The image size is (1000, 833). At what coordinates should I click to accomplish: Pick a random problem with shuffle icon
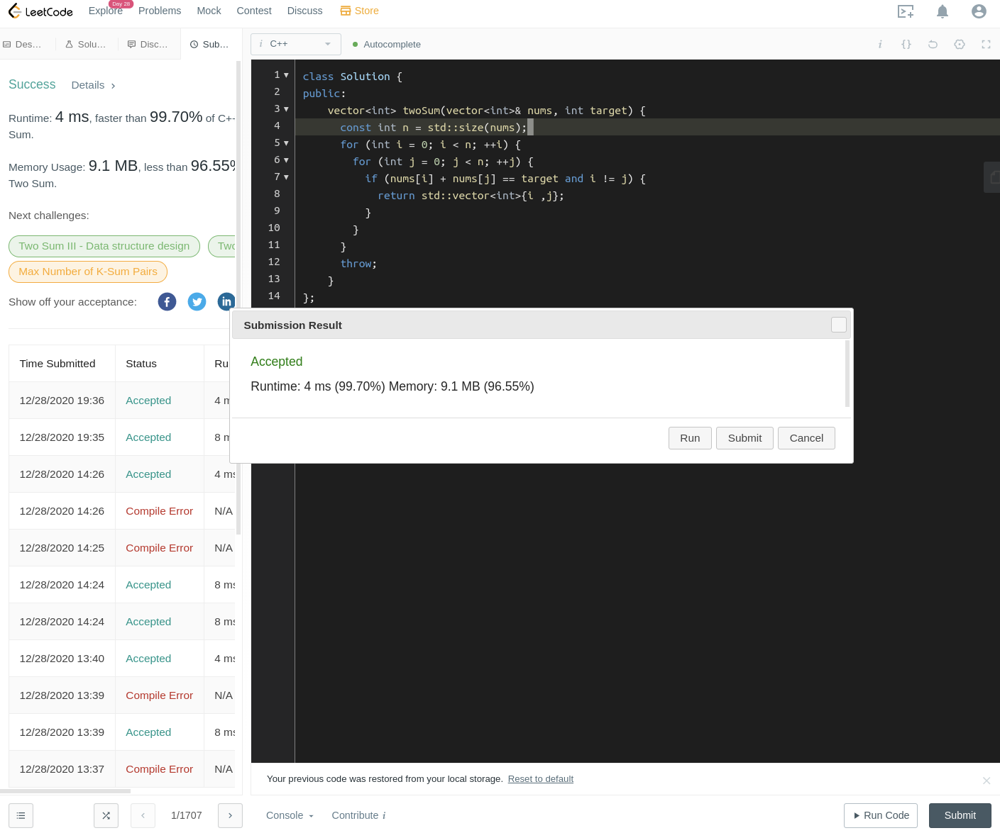click(106, 815)
